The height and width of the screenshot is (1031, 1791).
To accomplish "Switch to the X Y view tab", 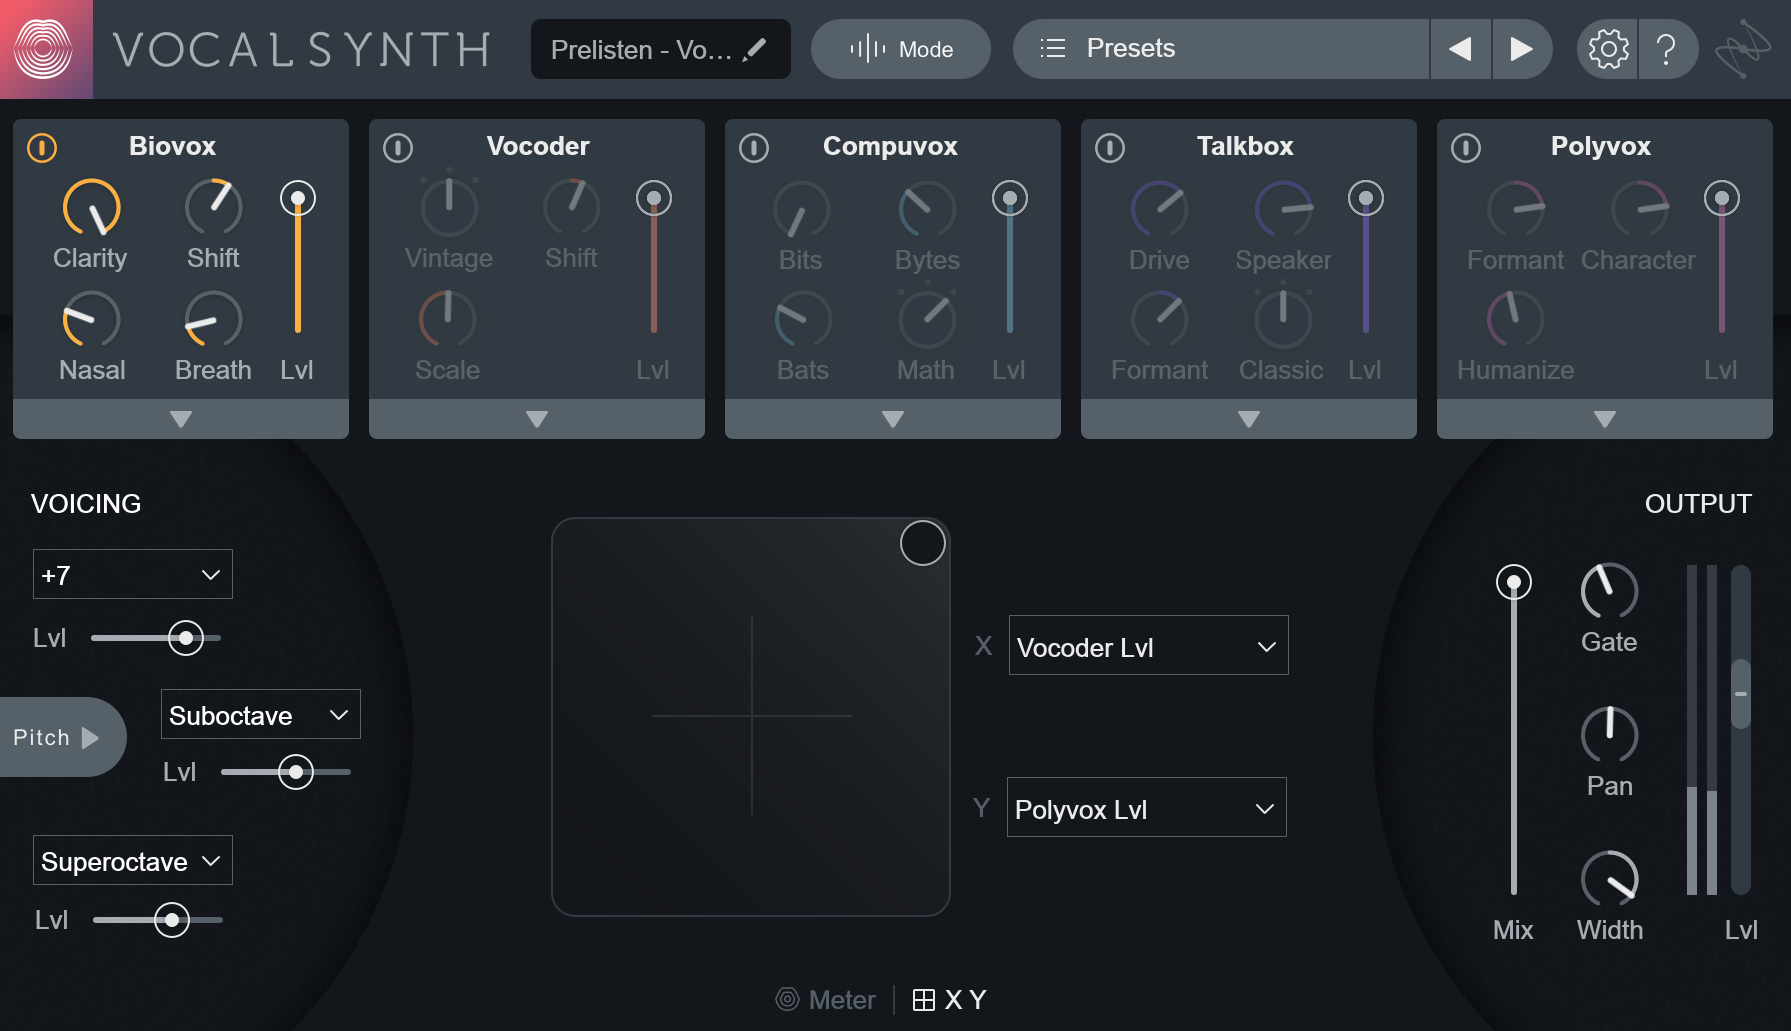I will (x=950, y=999).
